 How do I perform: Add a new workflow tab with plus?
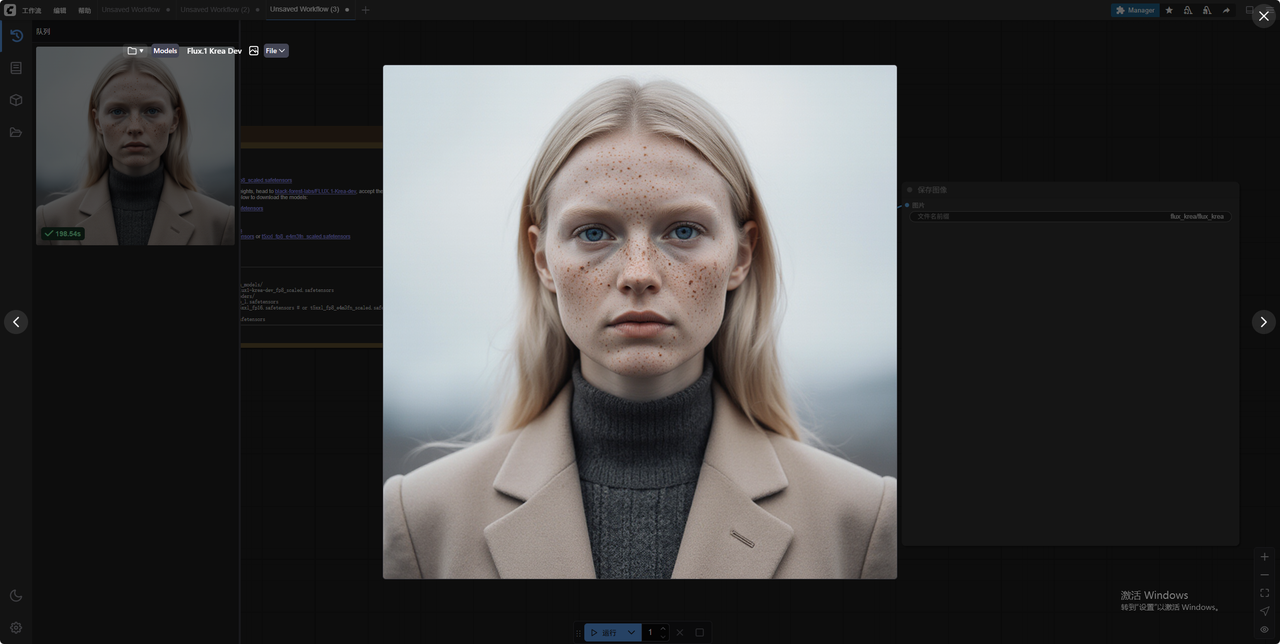365,10
